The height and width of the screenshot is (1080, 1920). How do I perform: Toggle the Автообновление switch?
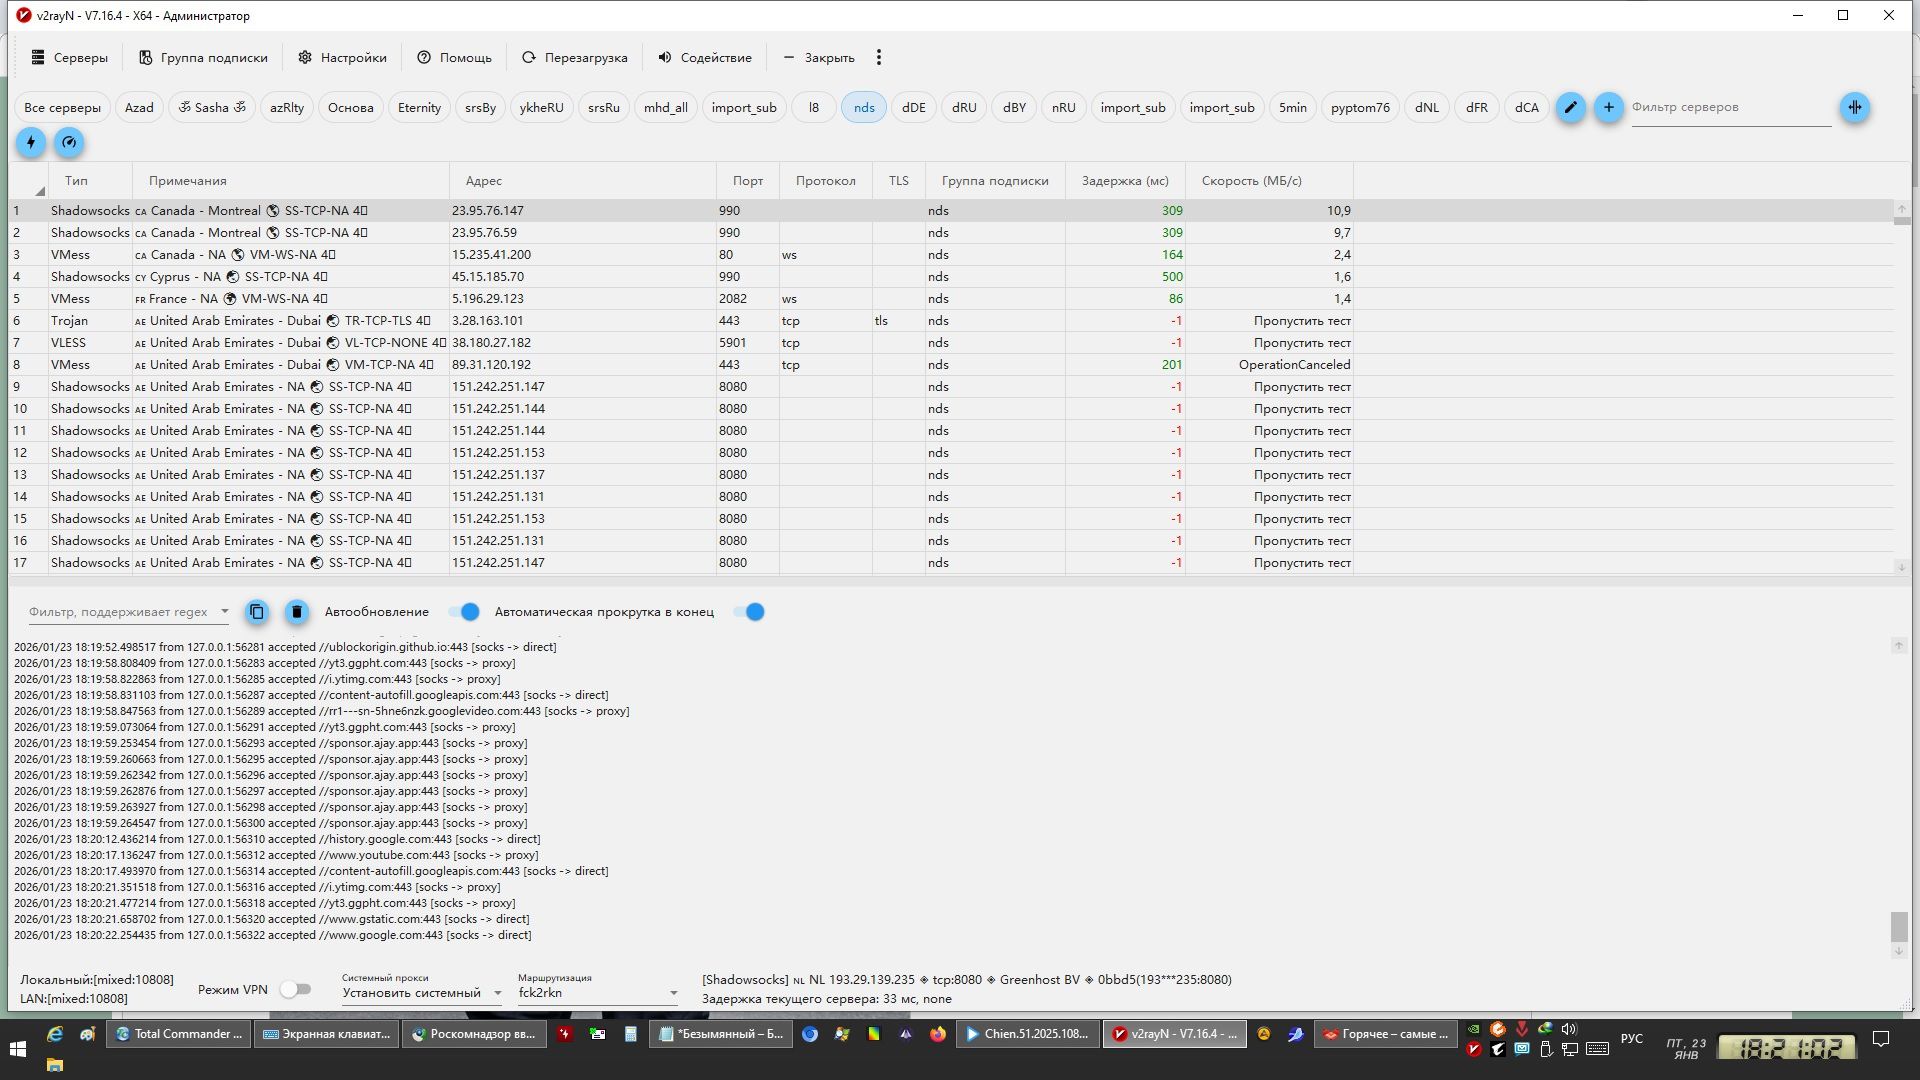(464, 612)
